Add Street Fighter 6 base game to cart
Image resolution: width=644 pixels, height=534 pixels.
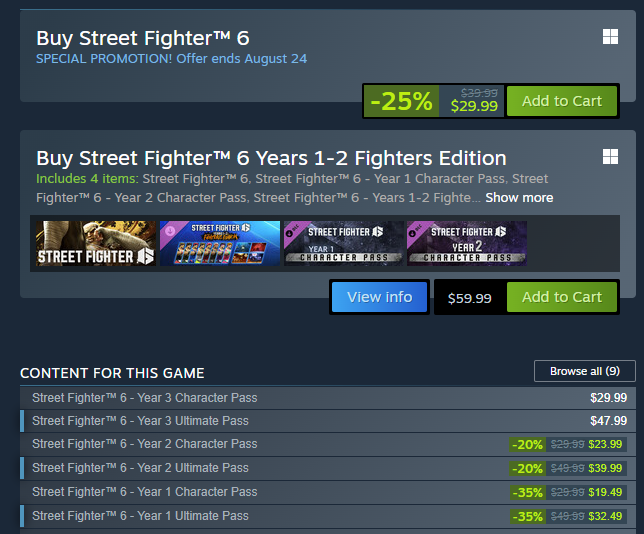tap(562, 101)
